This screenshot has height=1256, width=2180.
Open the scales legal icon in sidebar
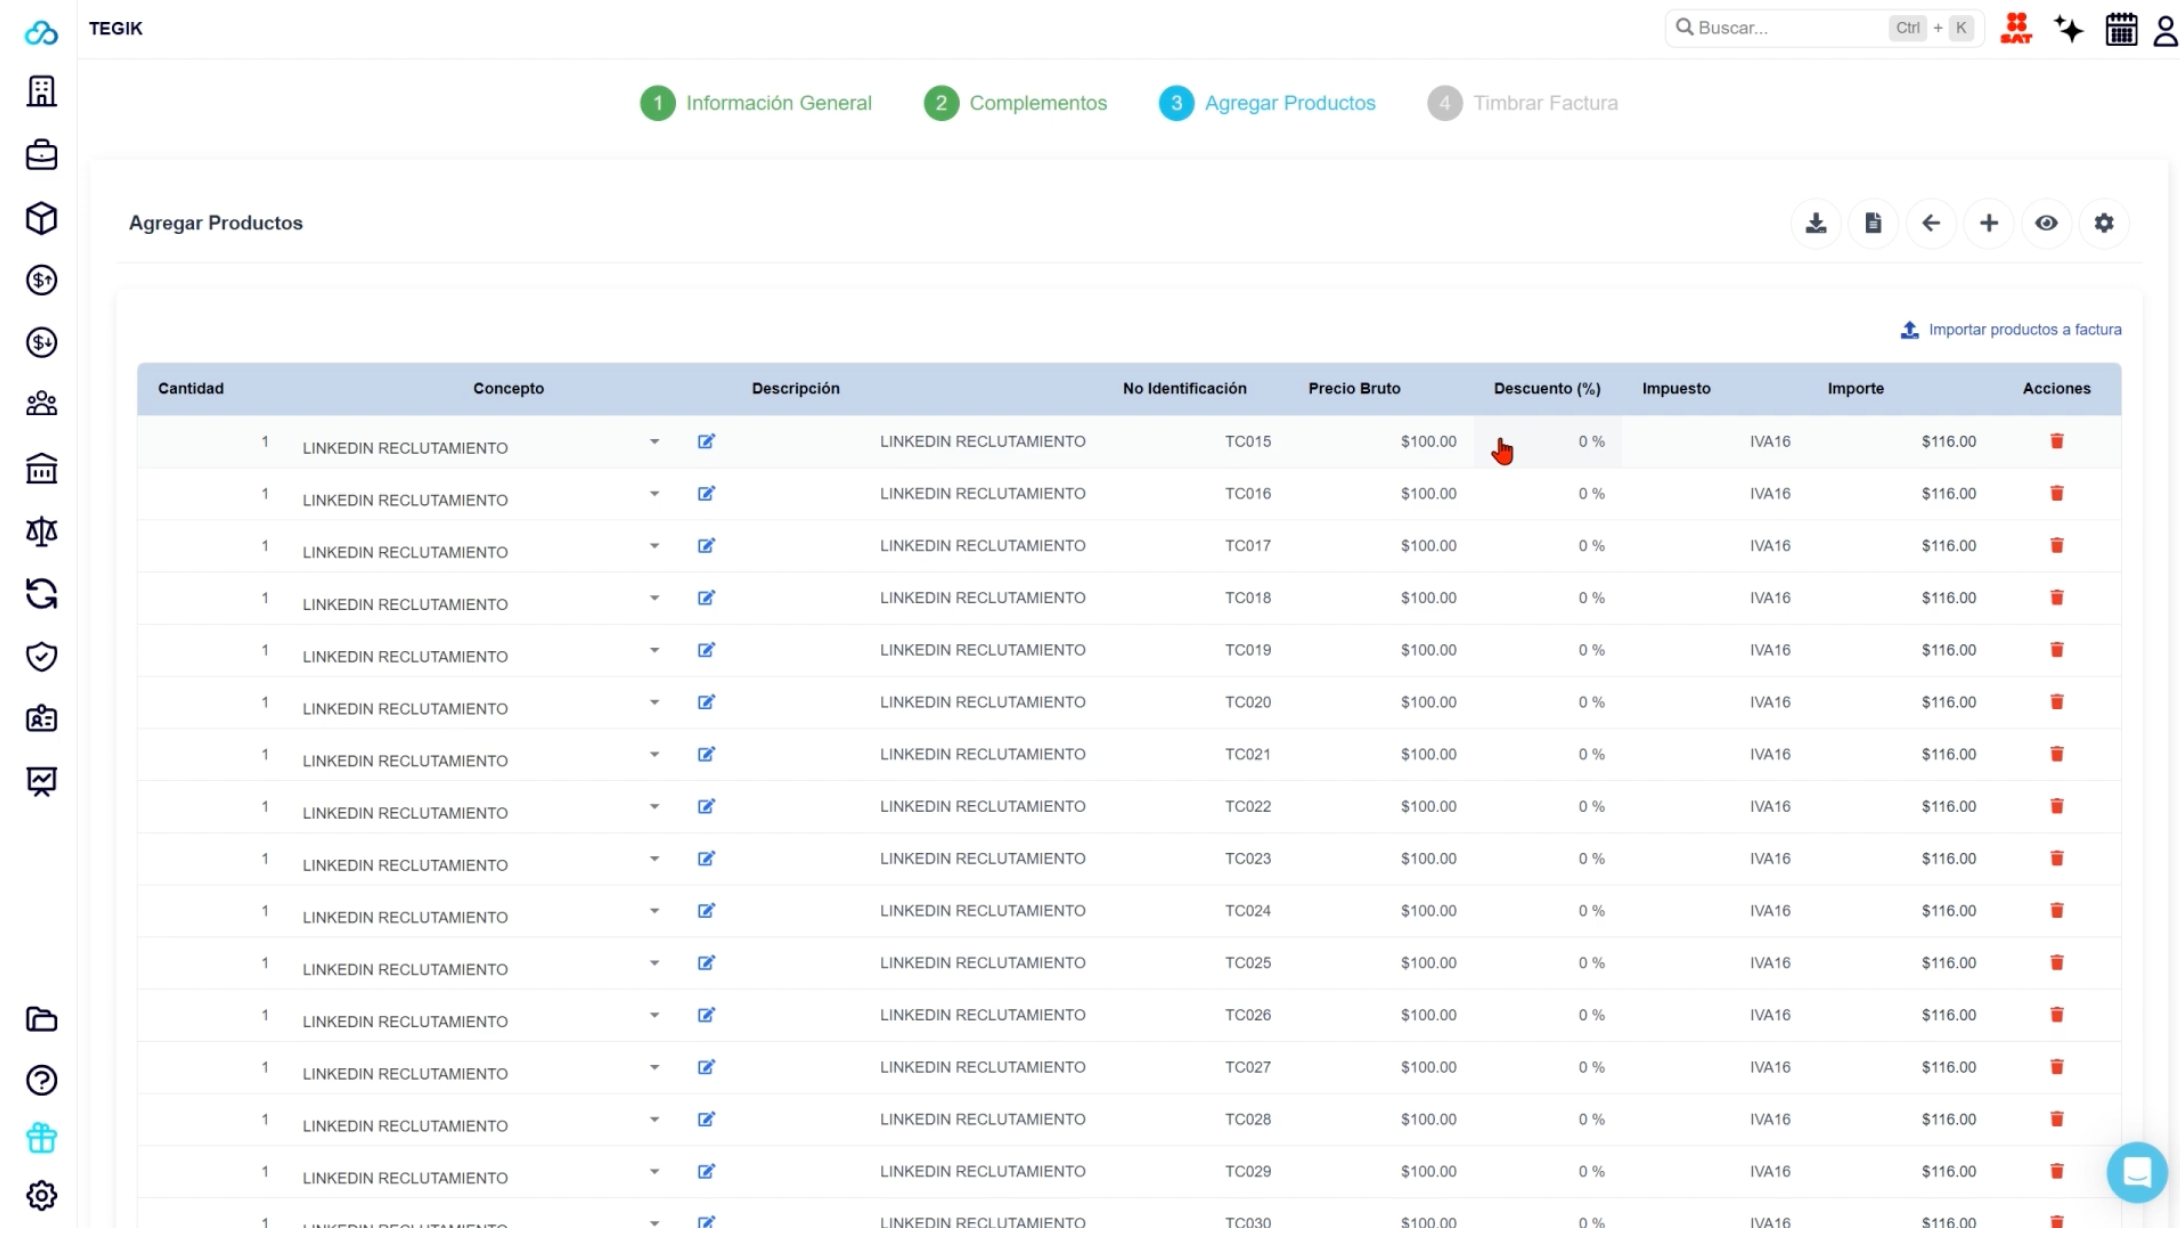[x=41, y=531]
